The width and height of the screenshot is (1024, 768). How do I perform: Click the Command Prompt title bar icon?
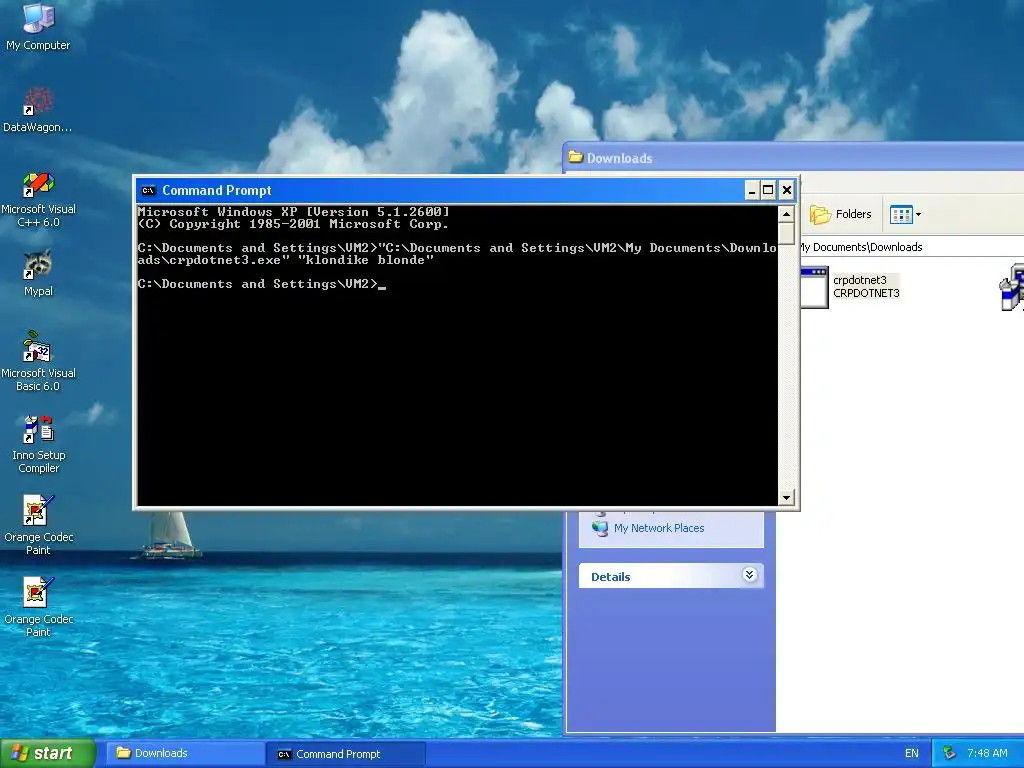[148, 191]
